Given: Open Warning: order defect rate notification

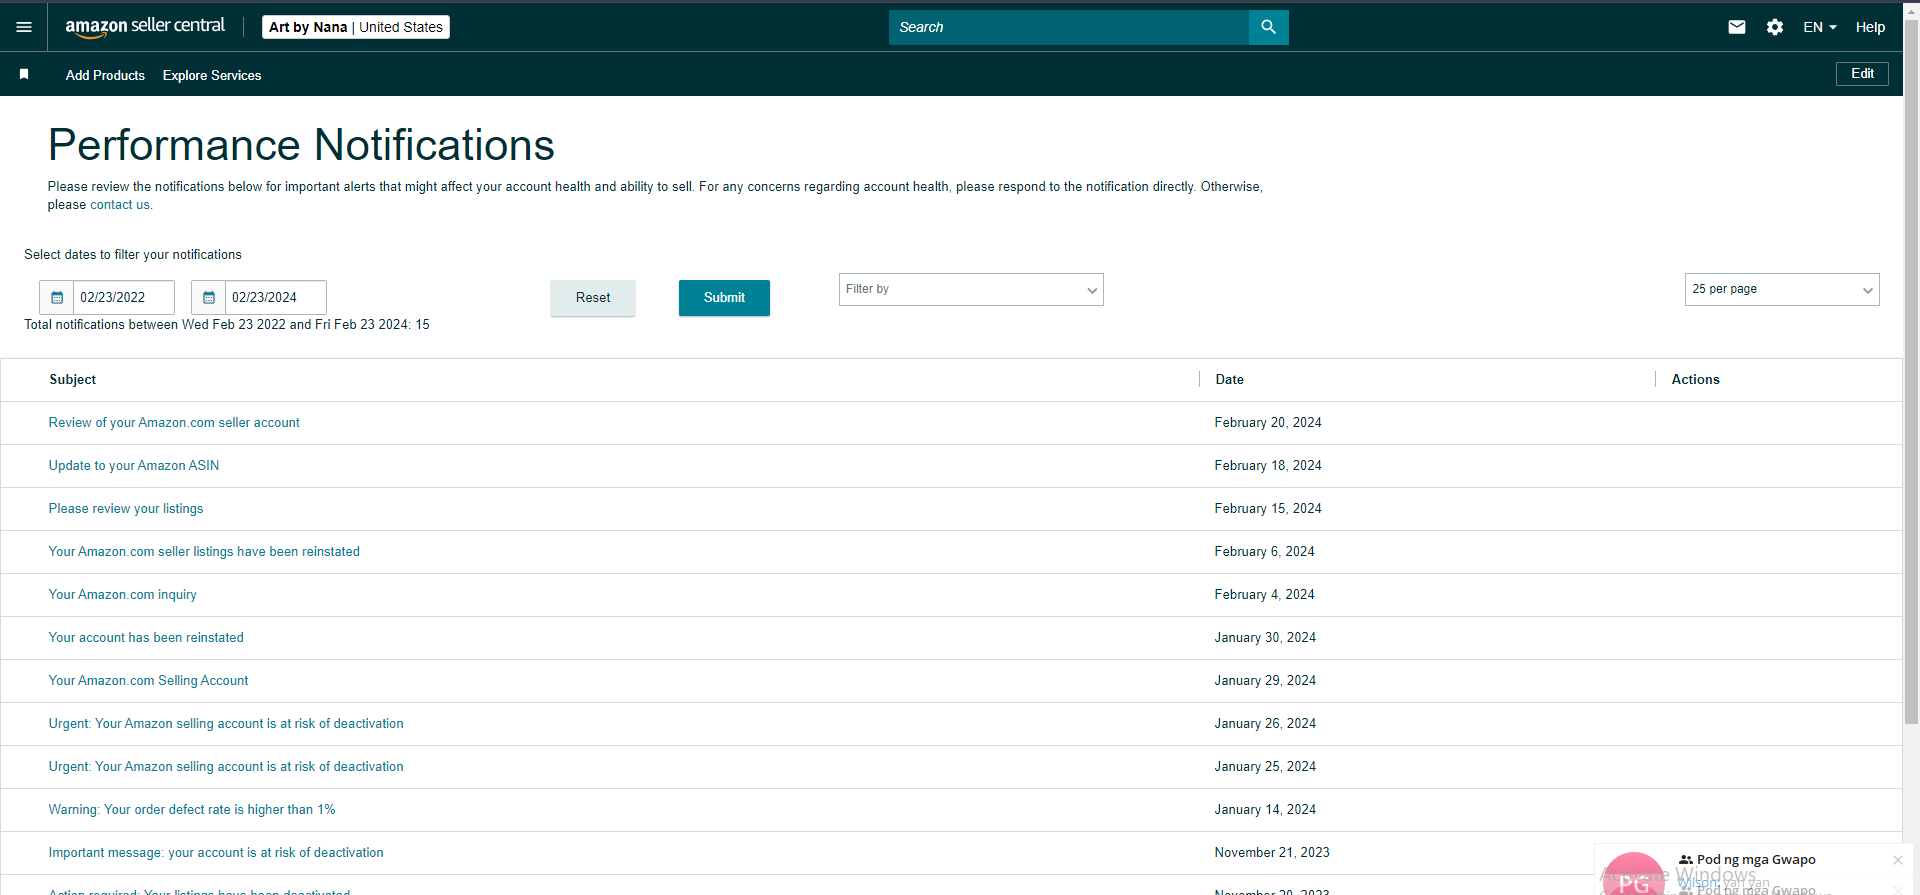Looking at the screenshot, I should click(x=192, y=810).
